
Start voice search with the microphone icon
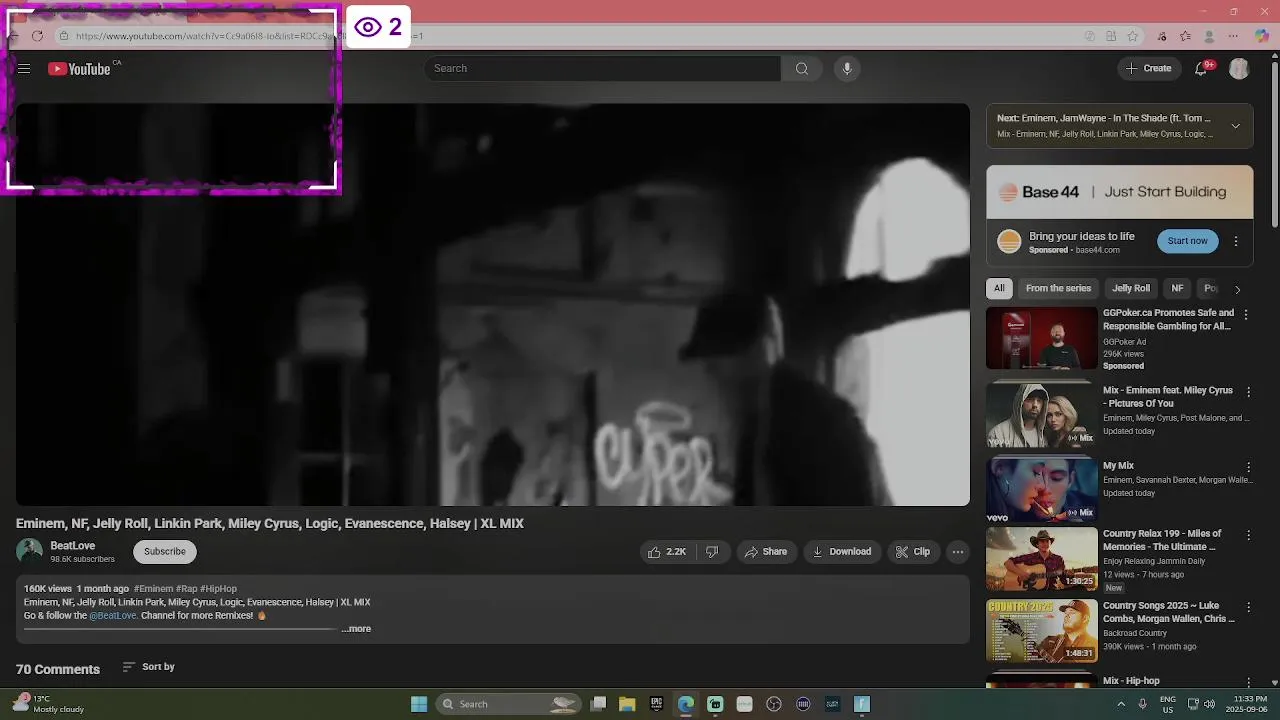click(847, 68)
